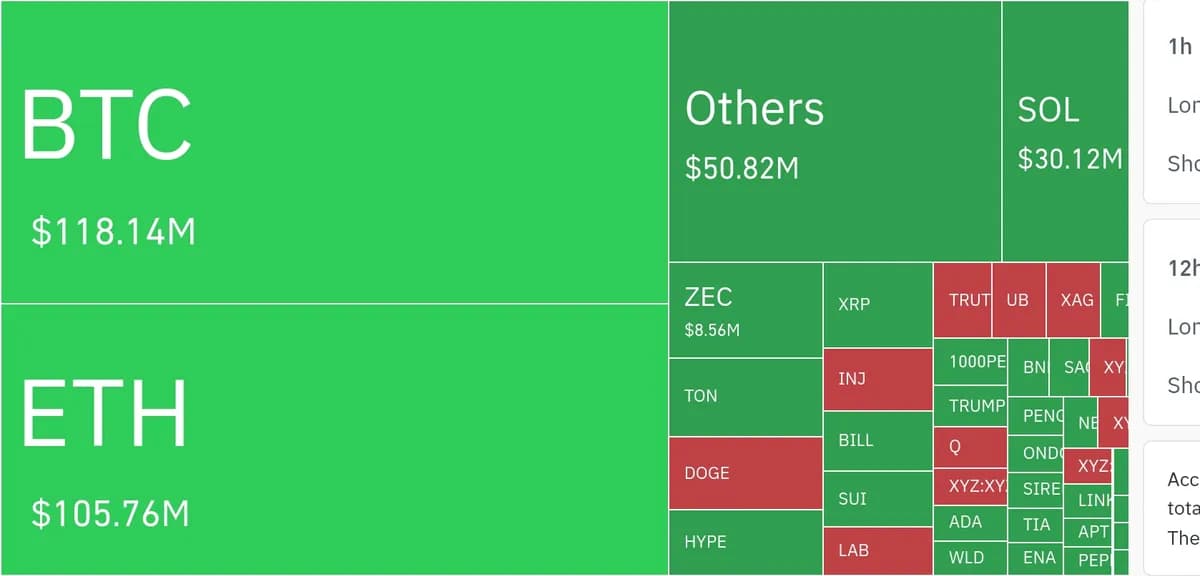The height and width of the screenshot is (576, 1200).
Task: Select the HYPE heatmap tile
Action: point(746,542)
